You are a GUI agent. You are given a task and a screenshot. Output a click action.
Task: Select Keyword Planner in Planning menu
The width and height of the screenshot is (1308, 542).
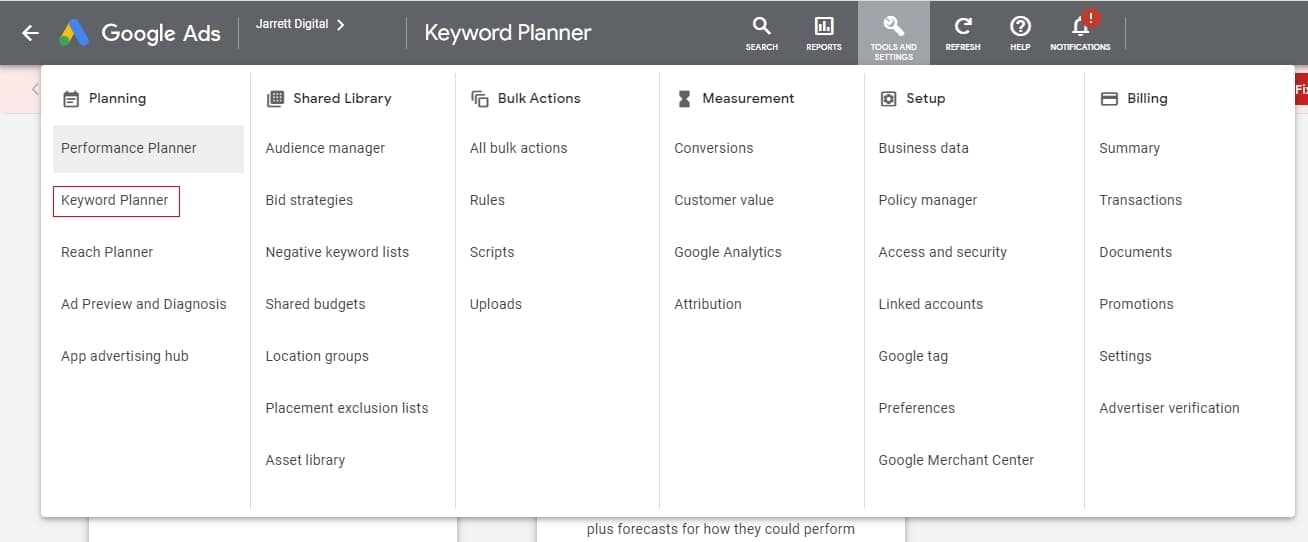coord(115,200)
